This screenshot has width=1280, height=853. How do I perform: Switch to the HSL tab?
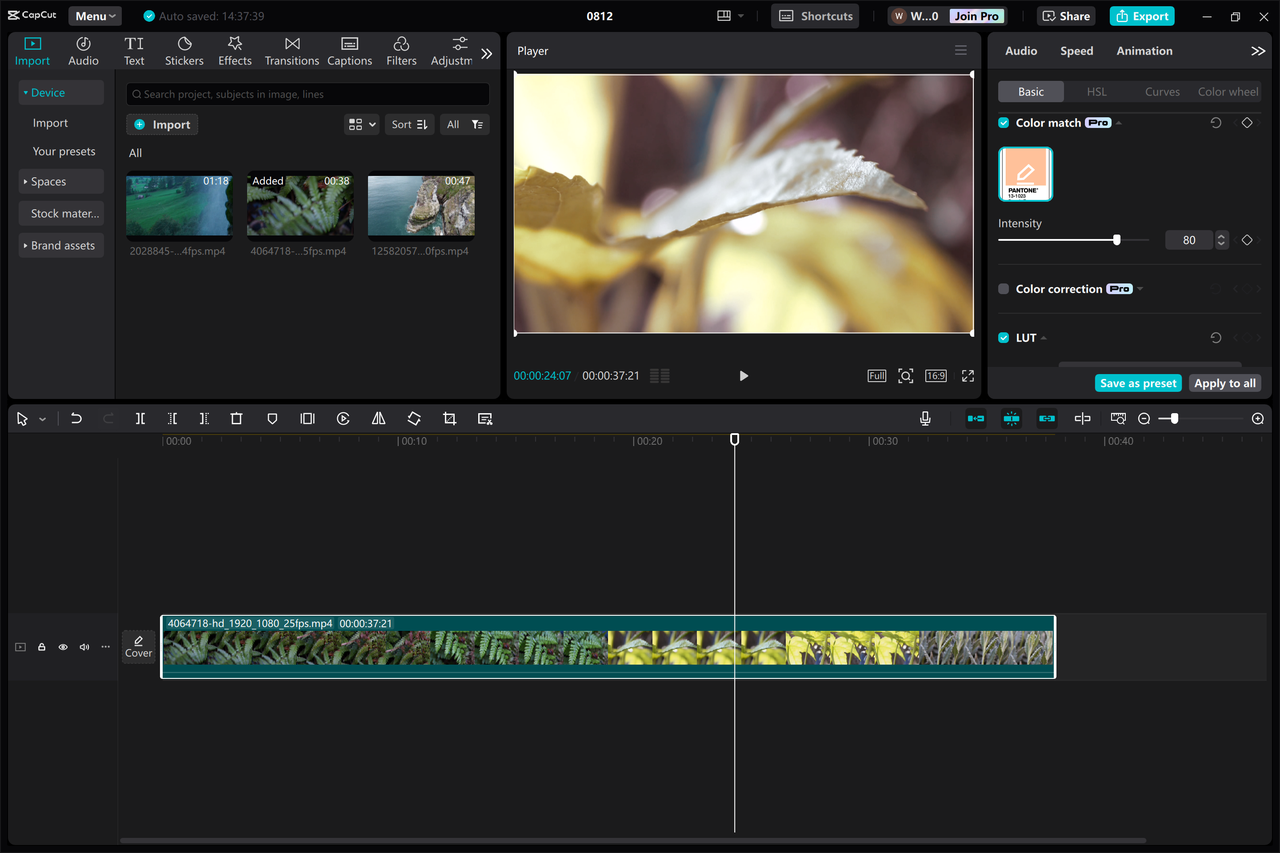[1096, 91]
